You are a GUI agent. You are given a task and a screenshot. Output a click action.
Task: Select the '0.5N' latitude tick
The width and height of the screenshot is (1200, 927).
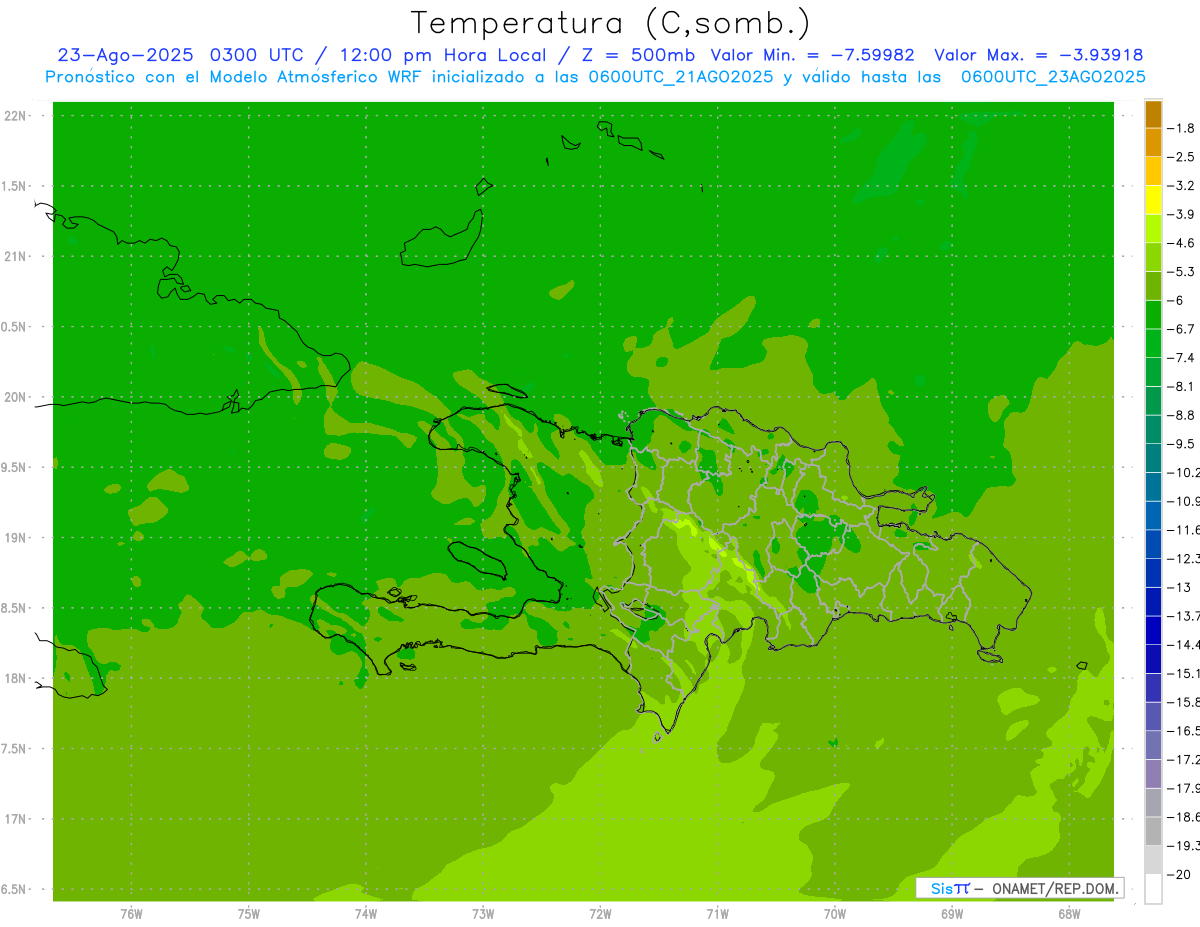[15, 327]
